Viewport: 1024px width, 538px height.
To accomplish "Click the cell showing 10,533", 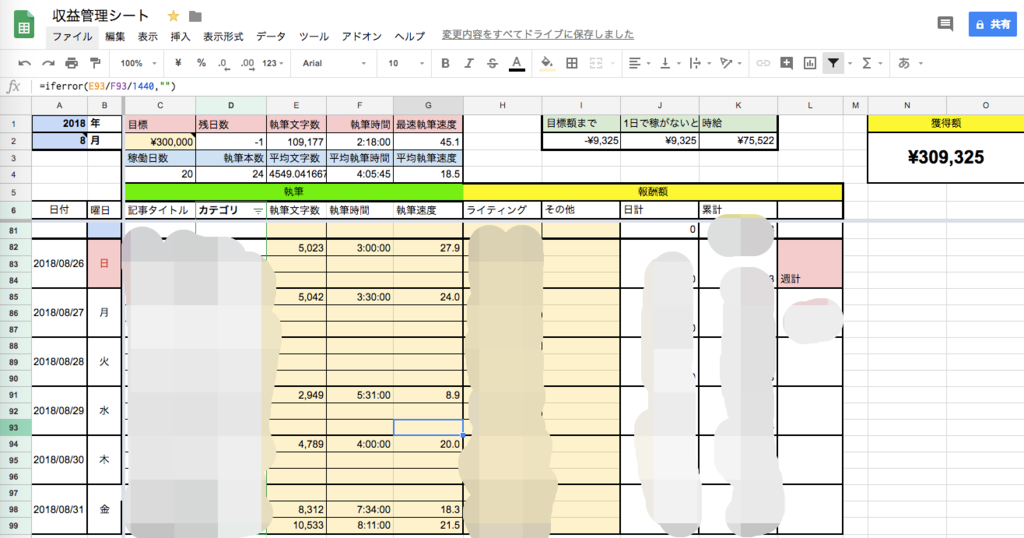I will tap(296, 525).
